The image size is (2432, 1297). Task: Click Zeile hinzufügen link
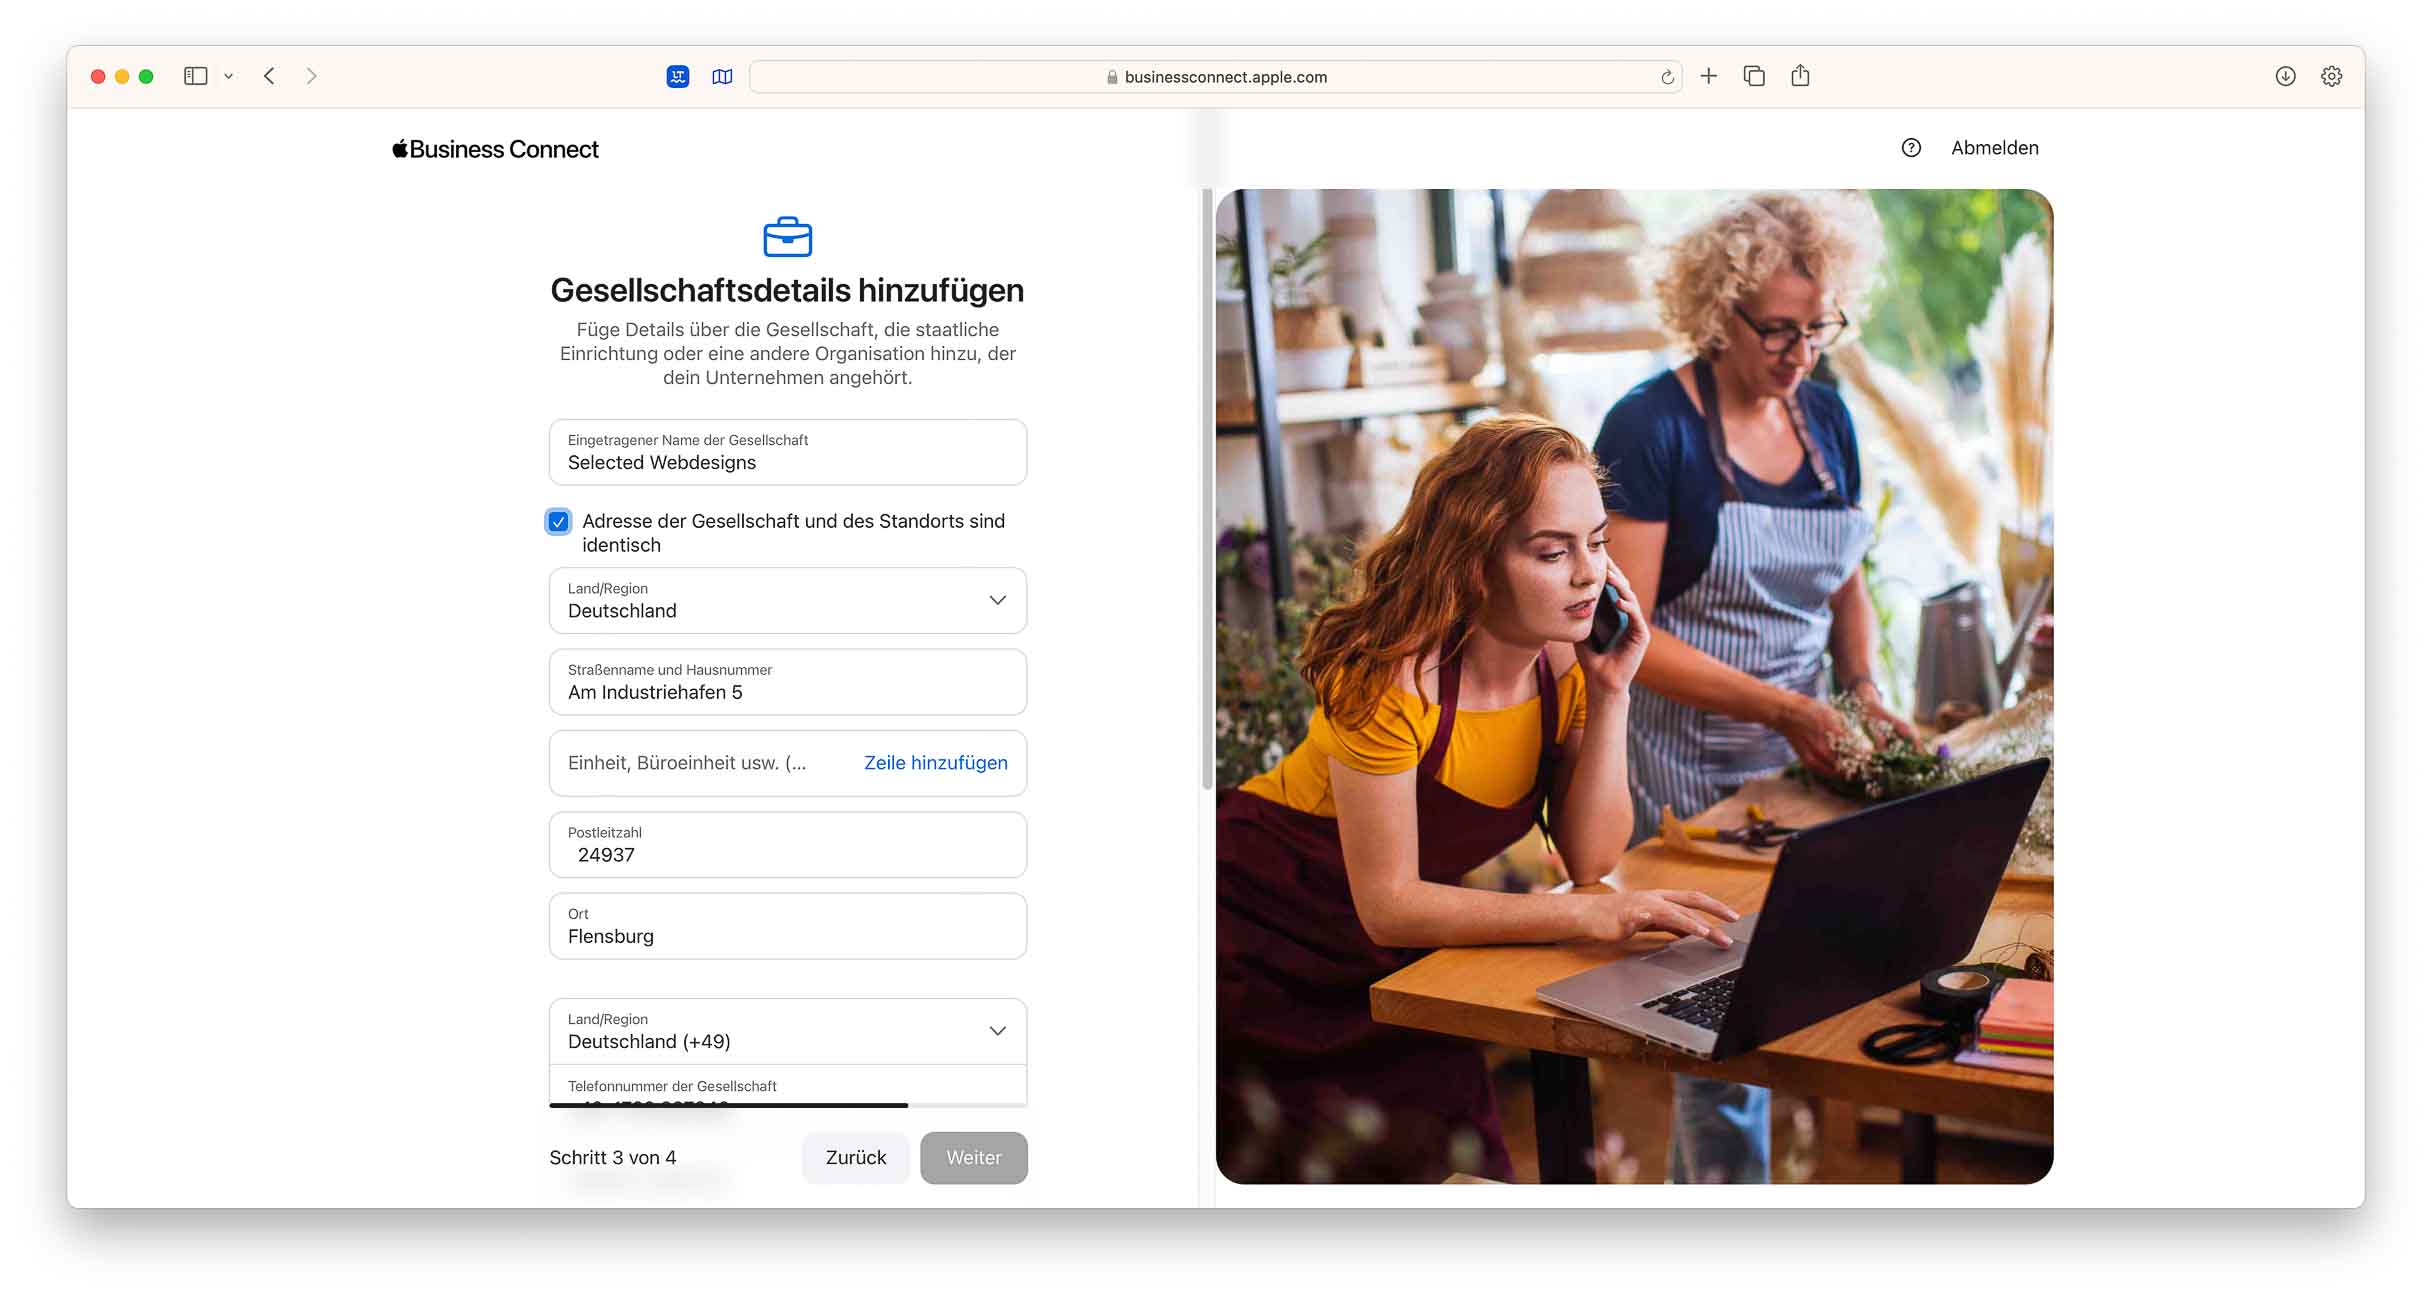[x=936, y=763]
